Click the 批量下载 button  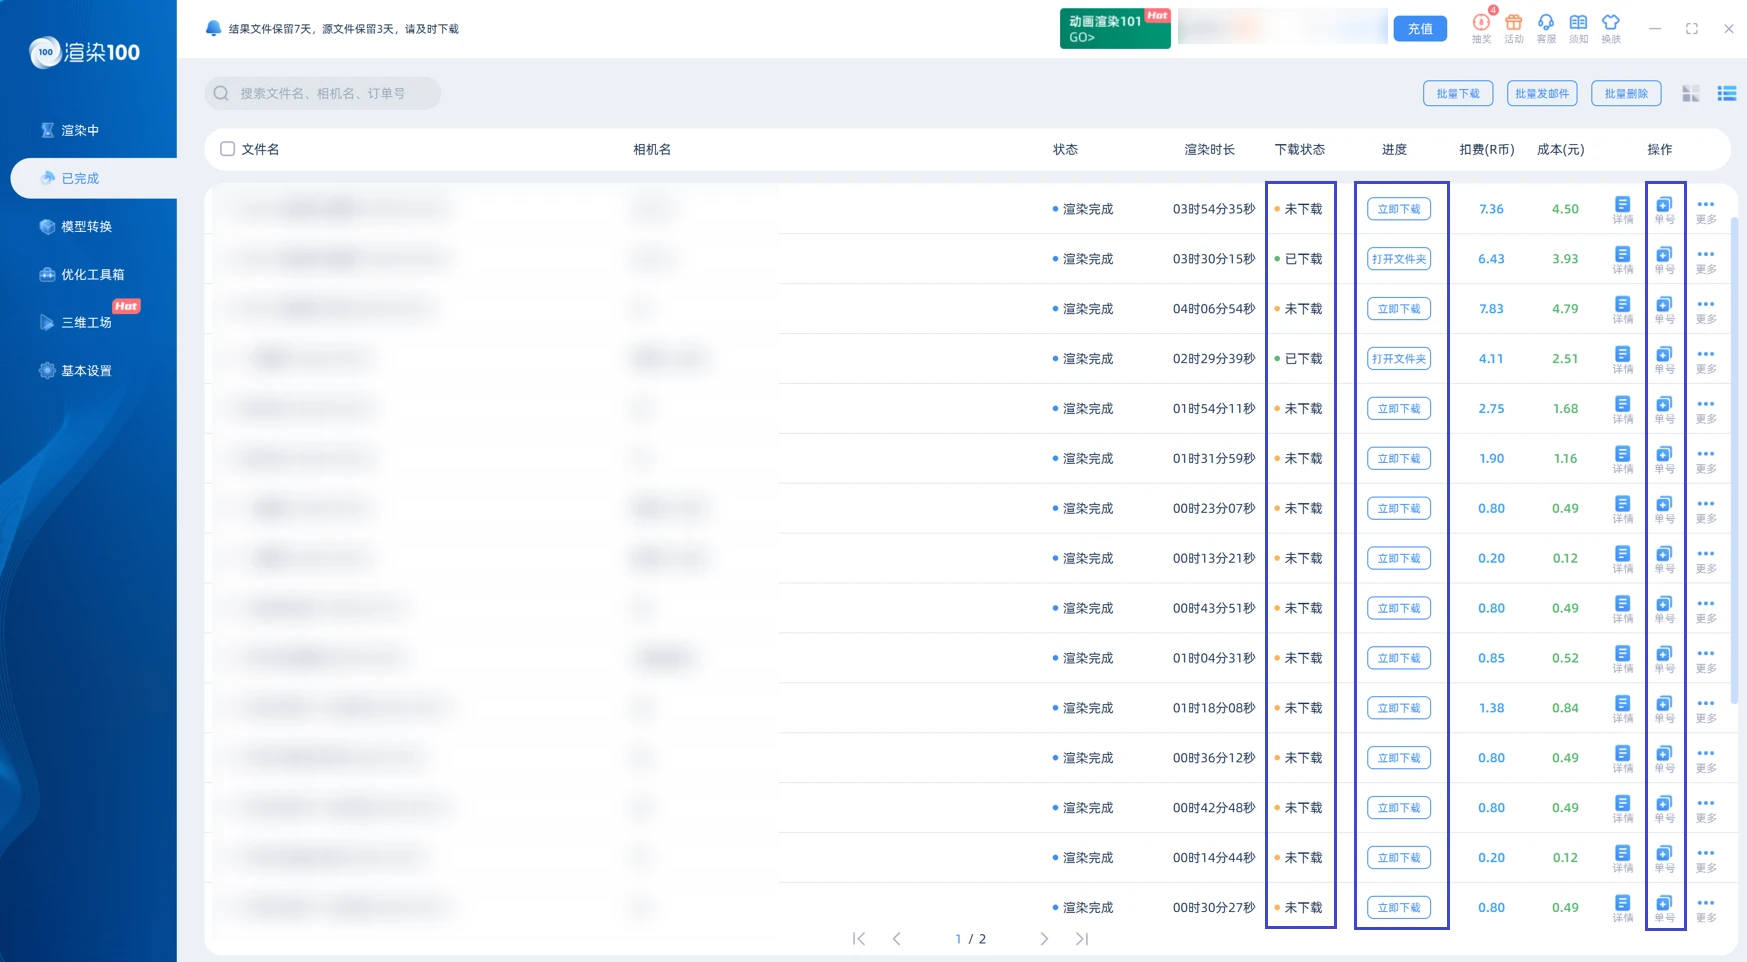1458,93
